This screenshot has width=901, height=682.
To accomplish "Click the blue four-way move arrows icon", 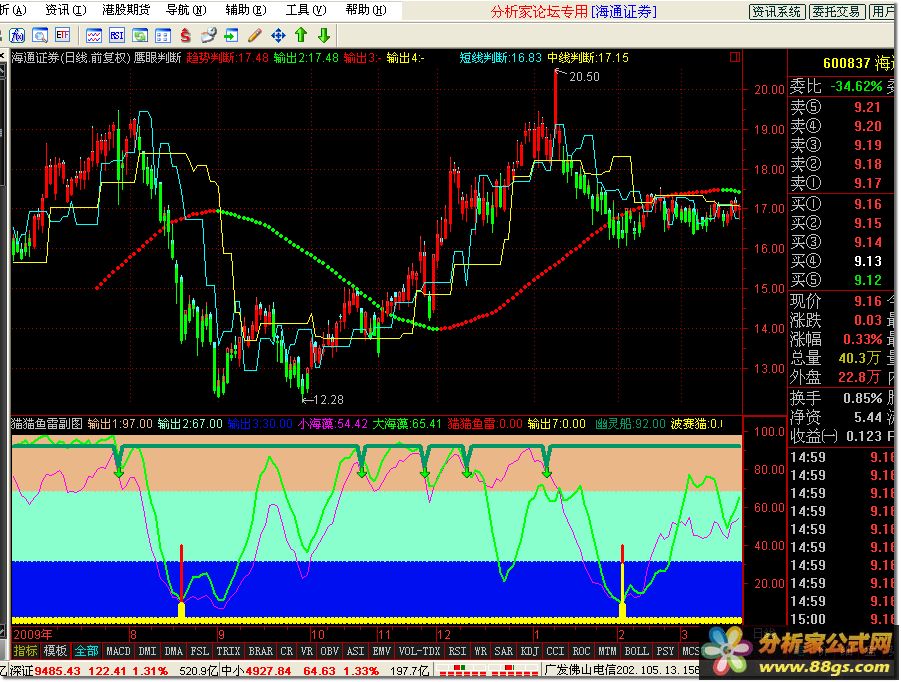I will point(278,36).
